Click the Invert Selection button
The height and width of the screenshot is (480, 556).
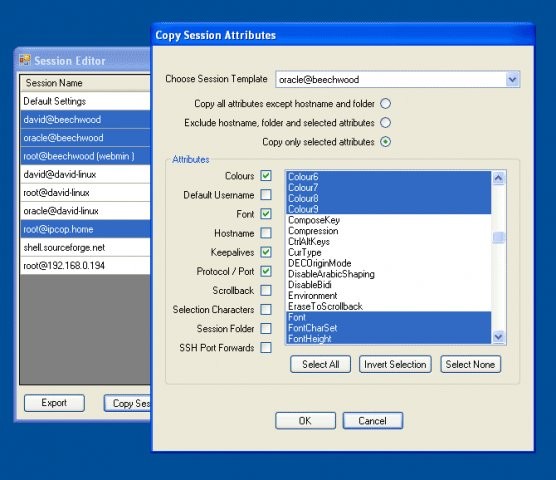point(395,364)
